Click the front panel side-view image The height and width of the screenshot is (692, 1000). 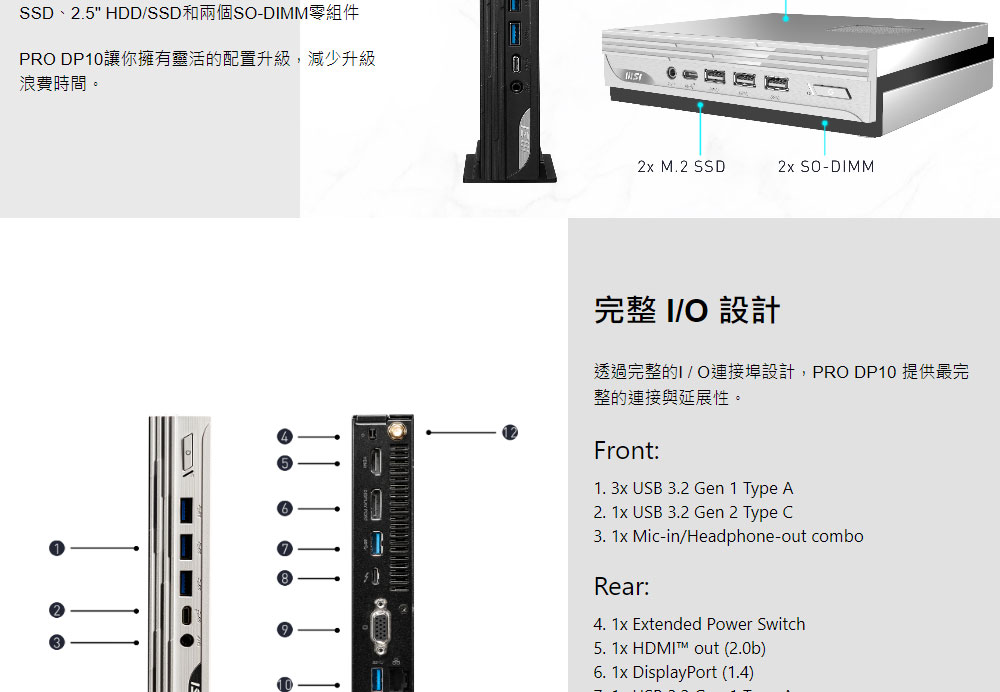[x=180, y=554]
